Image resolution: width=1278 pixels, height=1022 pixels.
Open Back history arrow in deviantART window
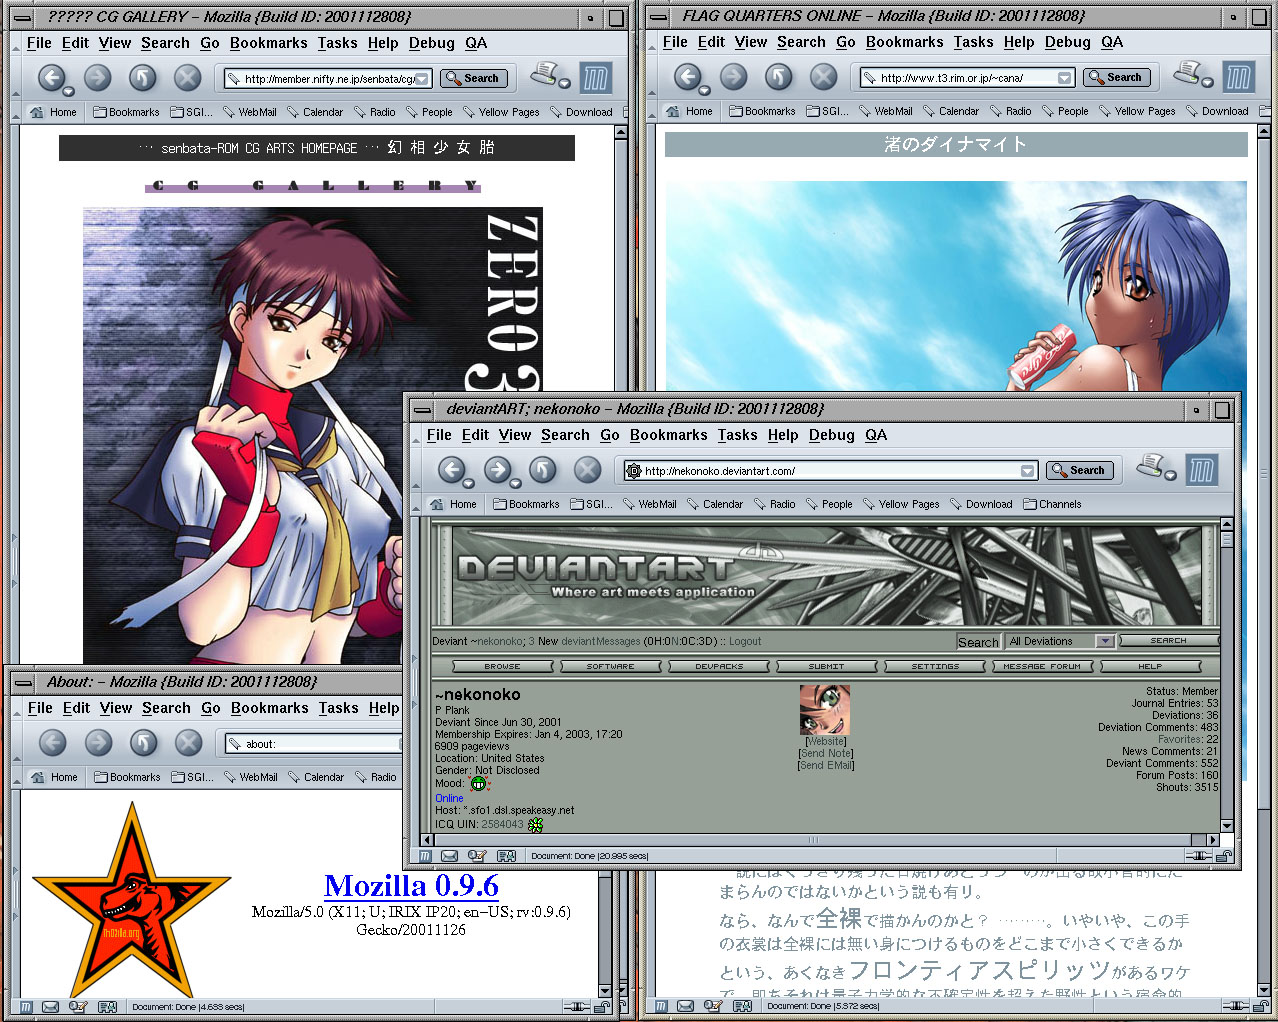pos(467,483)
